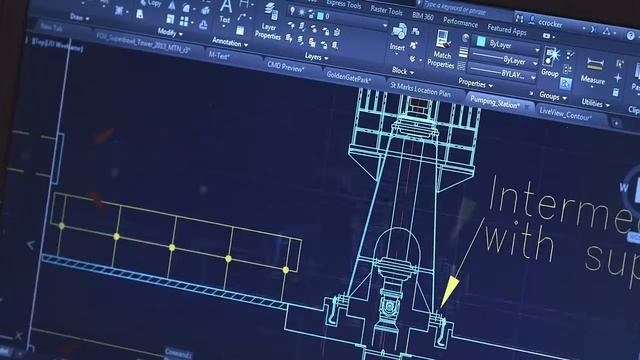
Task: Toggle layer on/off lightbulb icon
Action: click(x=292, y=11)
